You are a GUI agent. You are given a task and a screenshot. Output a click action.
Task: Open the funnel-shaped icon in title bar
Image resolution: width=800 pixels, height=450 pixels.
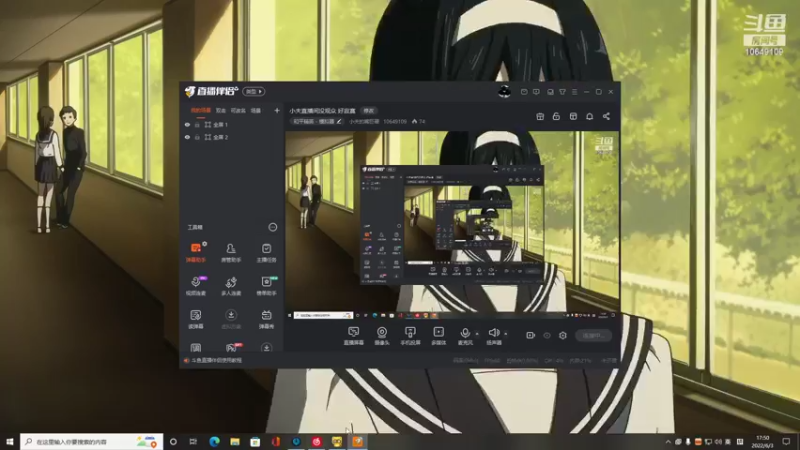tap(562, 92)
